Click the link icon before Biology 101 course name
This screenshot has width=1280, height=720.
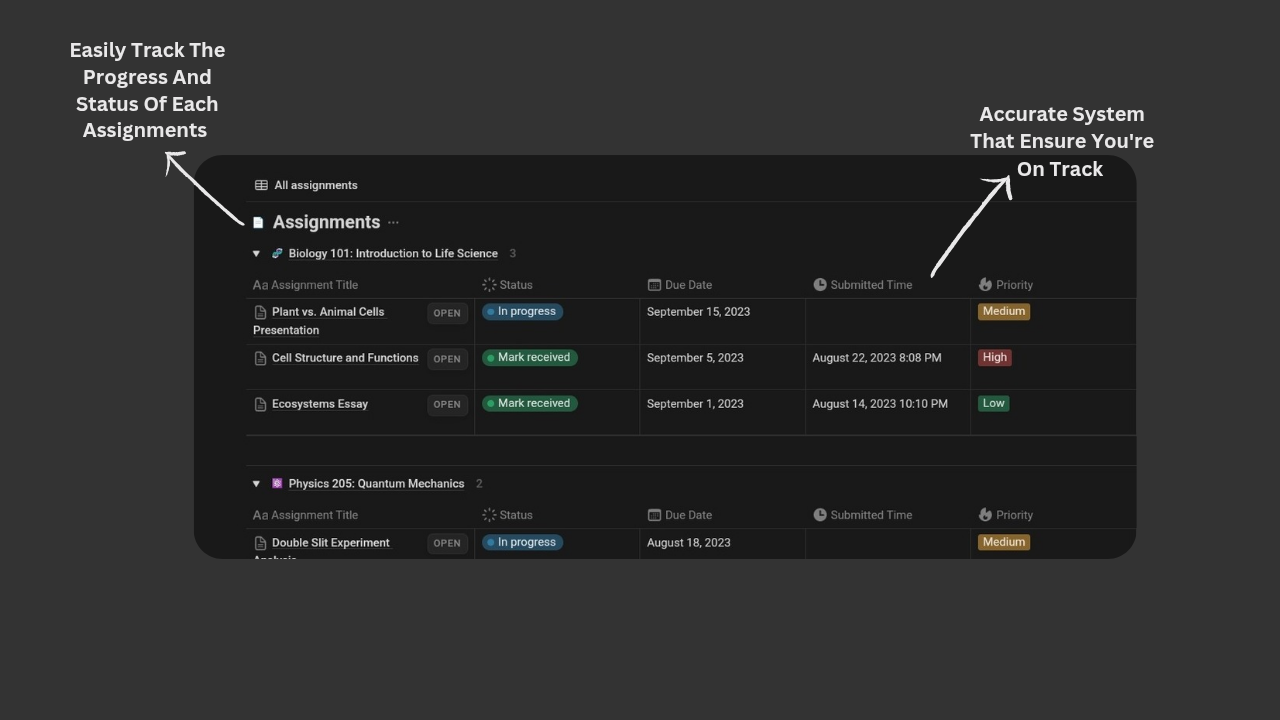click(276, 253)
